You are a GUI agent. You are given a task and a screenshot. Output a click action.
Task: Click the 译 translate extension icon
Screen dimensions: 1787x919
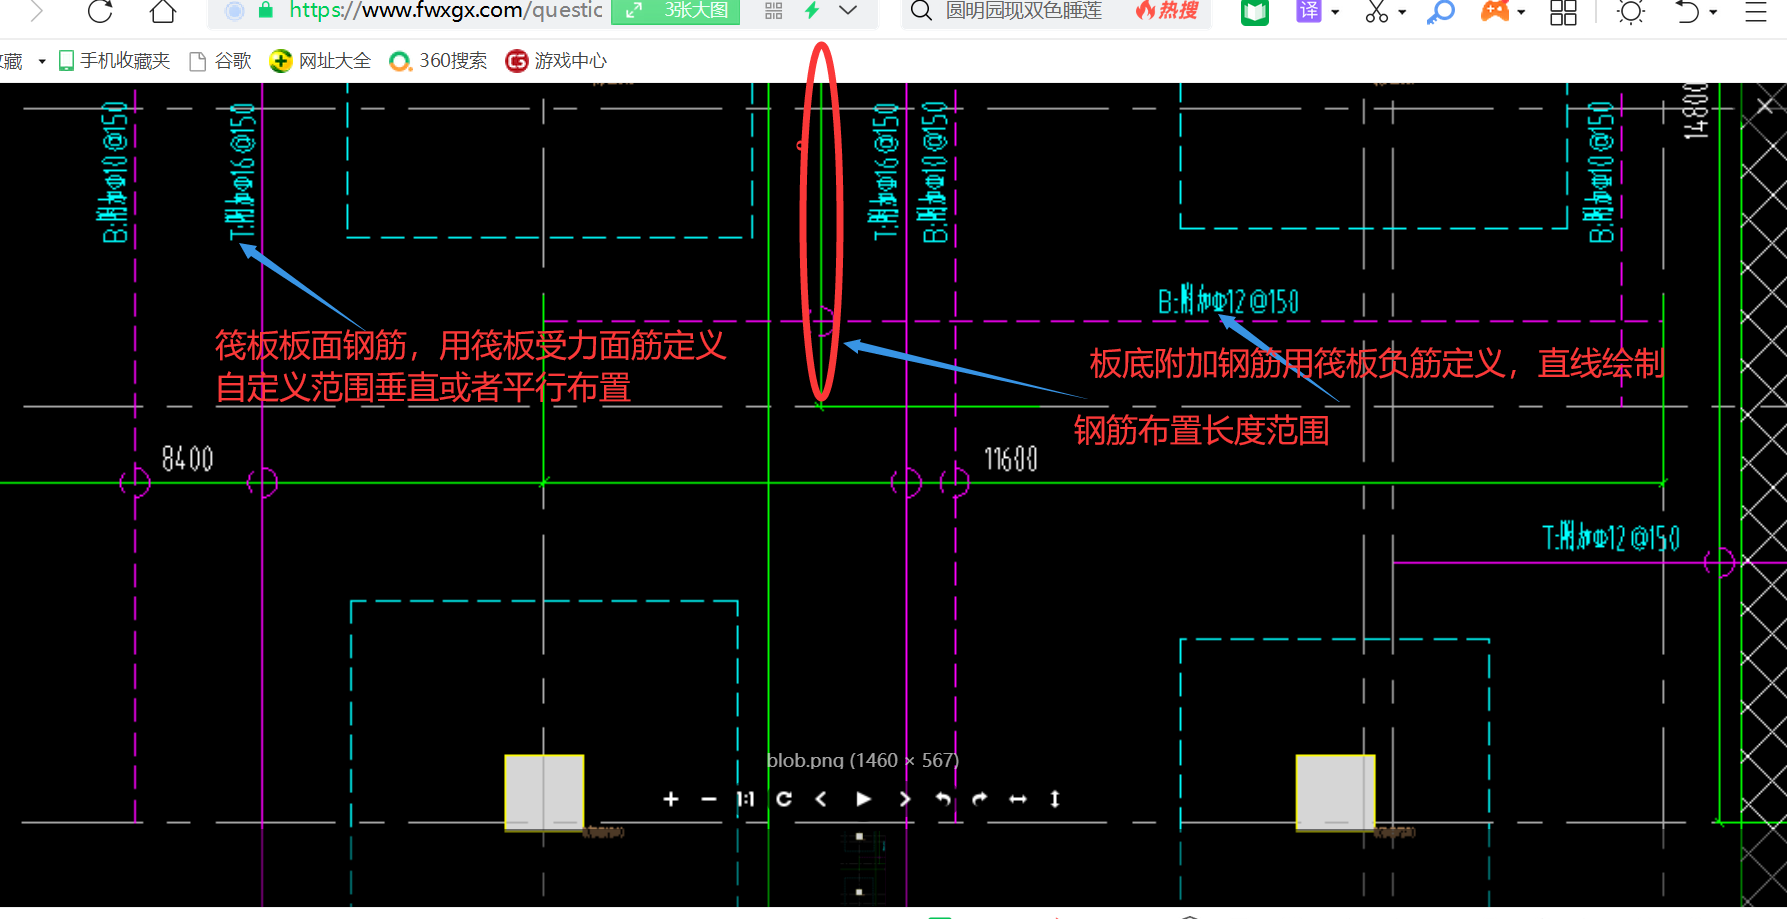(1309, 11)
